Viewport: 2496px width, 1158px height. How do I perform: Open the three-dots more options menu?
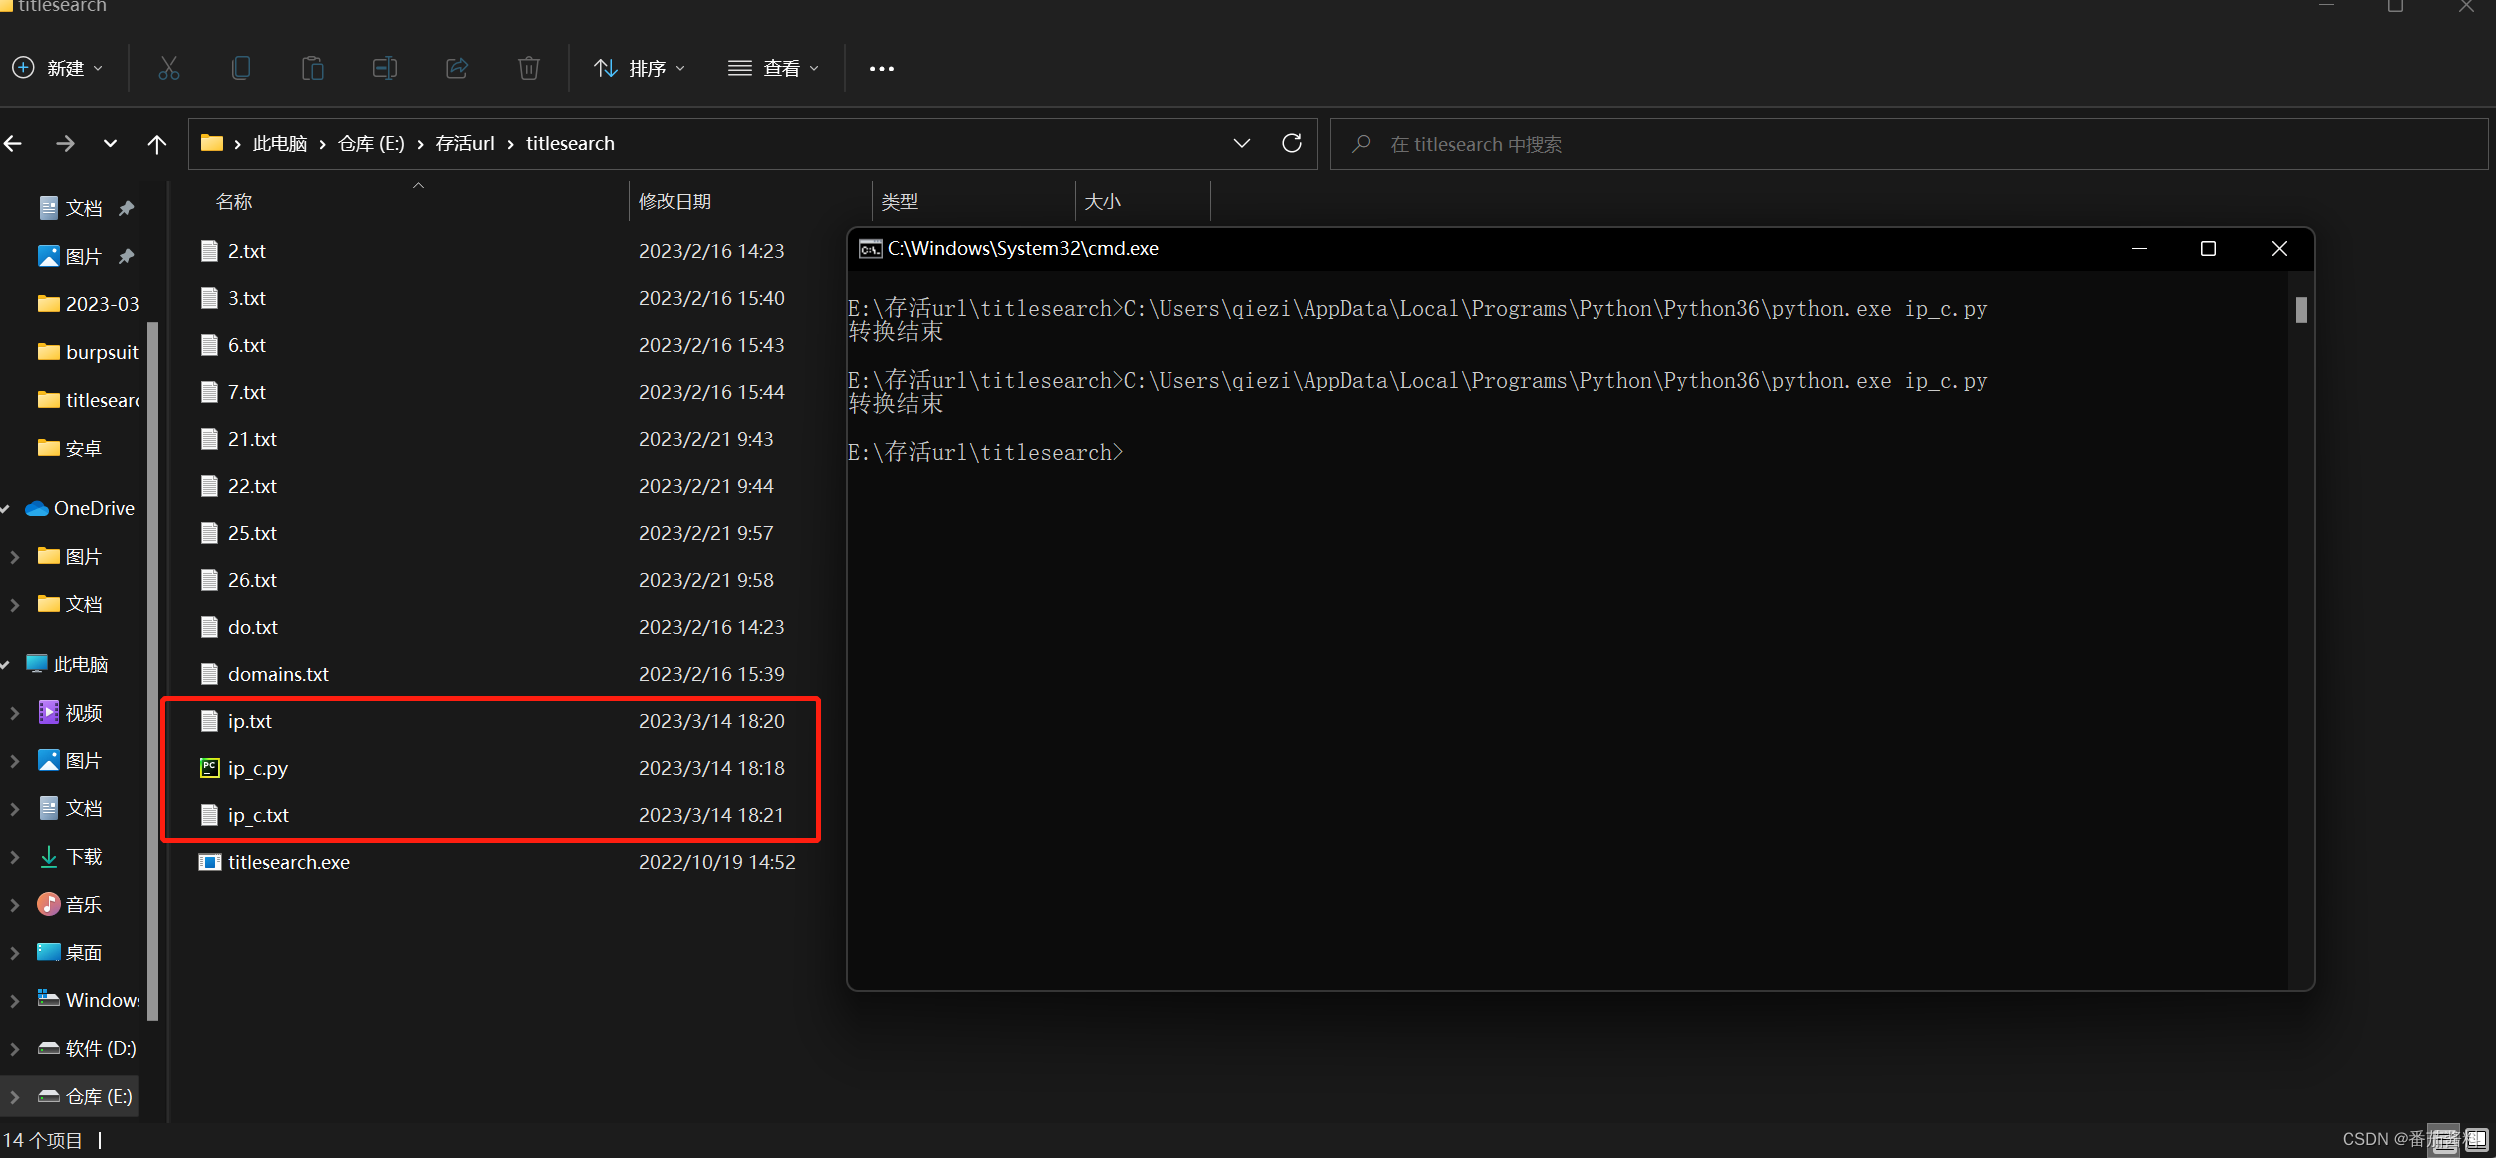click(881, 69)
